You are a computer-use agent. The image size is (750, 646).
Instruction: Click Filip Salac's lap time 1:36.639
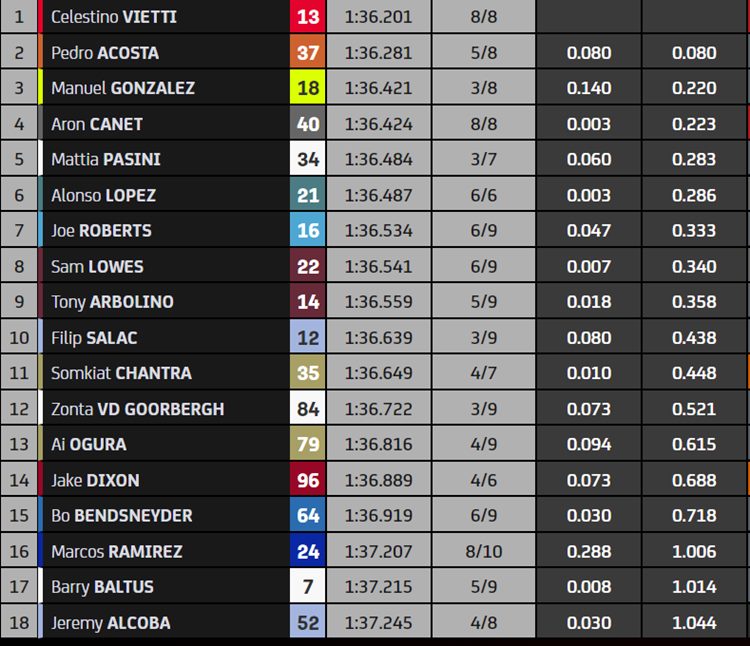(378, 338)
